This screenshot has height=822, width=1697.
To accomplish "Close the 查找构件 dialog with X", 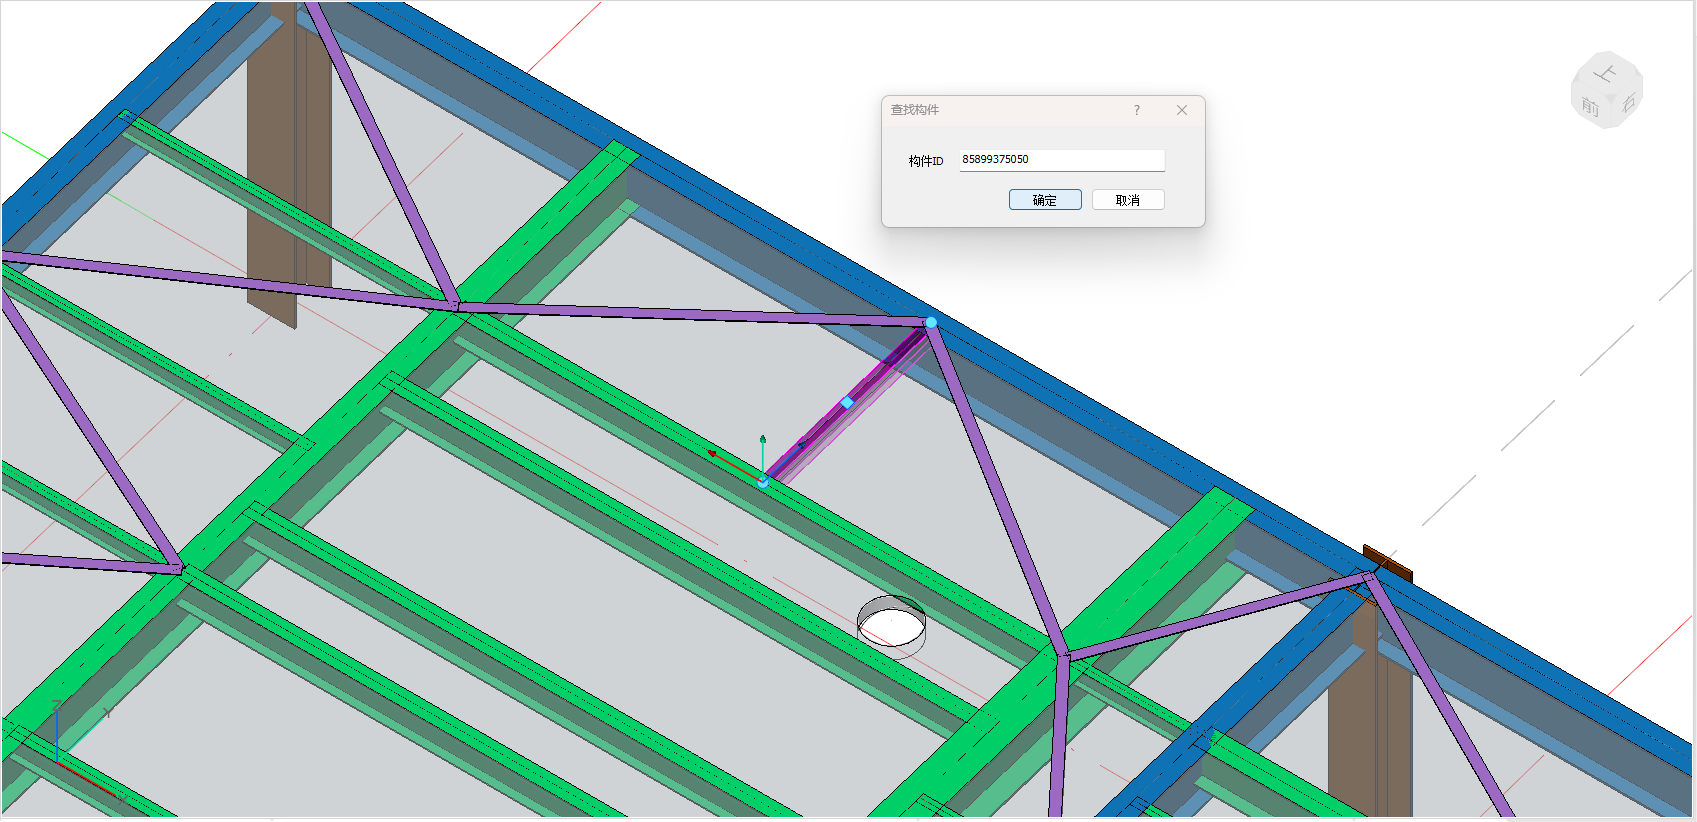I will click(x=1182, y=110).
